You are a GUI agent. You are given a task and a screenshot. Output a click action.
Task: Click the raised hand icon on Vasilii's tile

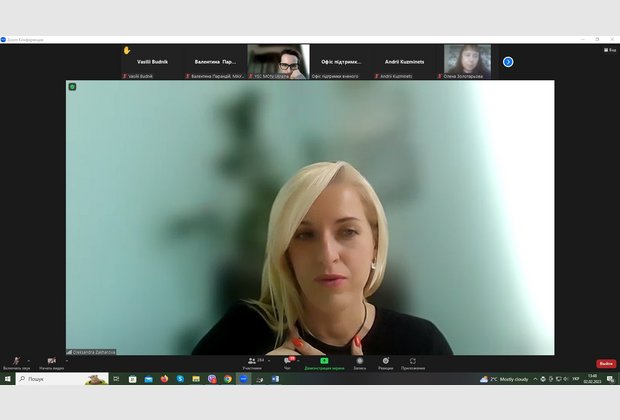click(x=127, y=50)
